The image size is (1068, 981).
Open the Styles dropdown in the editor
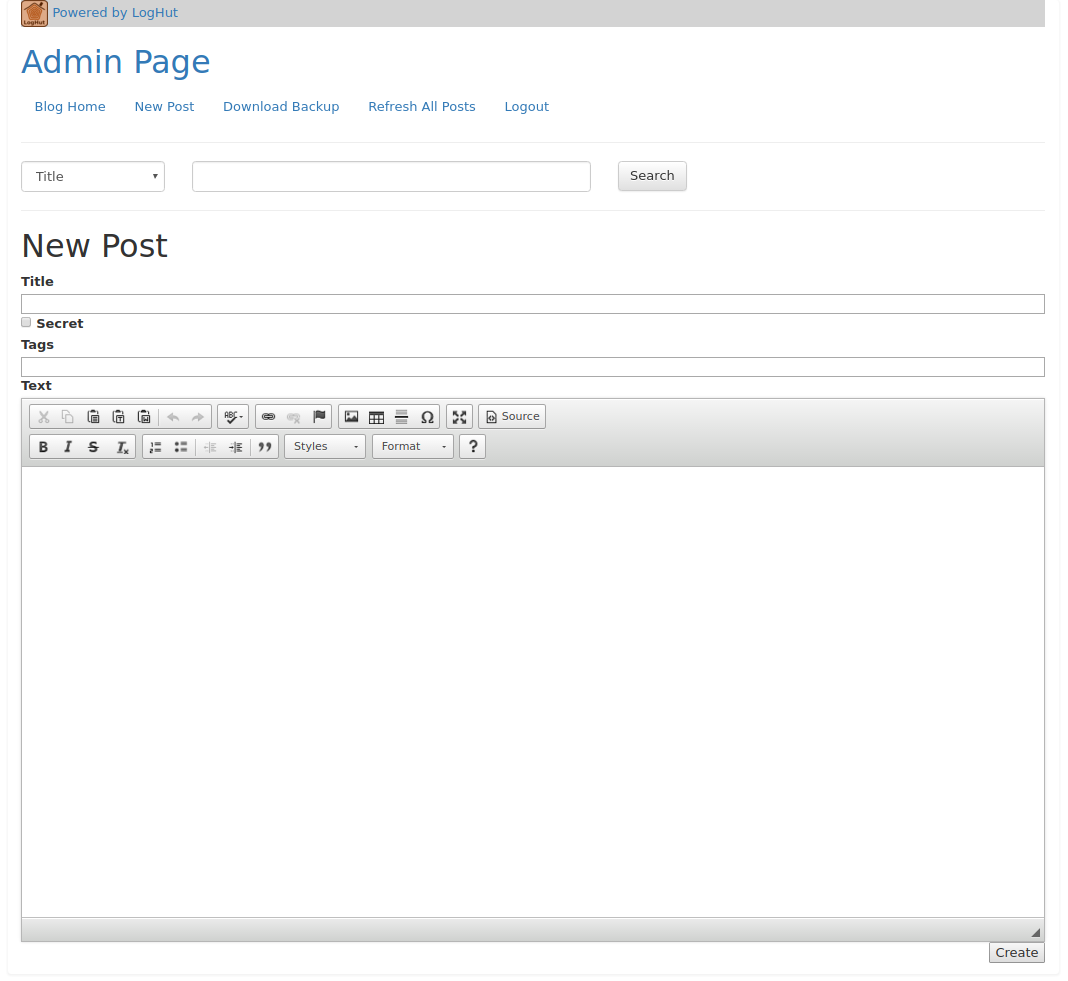(x=324, y=446)
